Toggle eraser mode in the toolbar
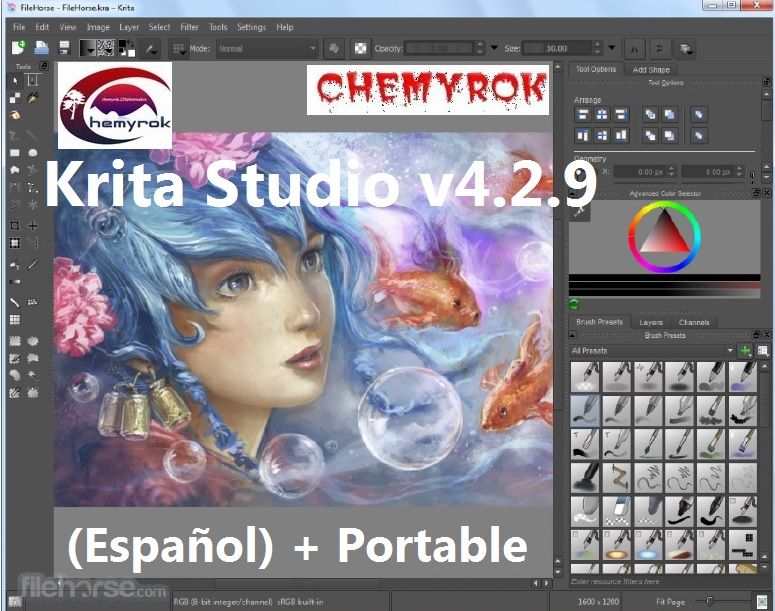 (x=334, y=48)
